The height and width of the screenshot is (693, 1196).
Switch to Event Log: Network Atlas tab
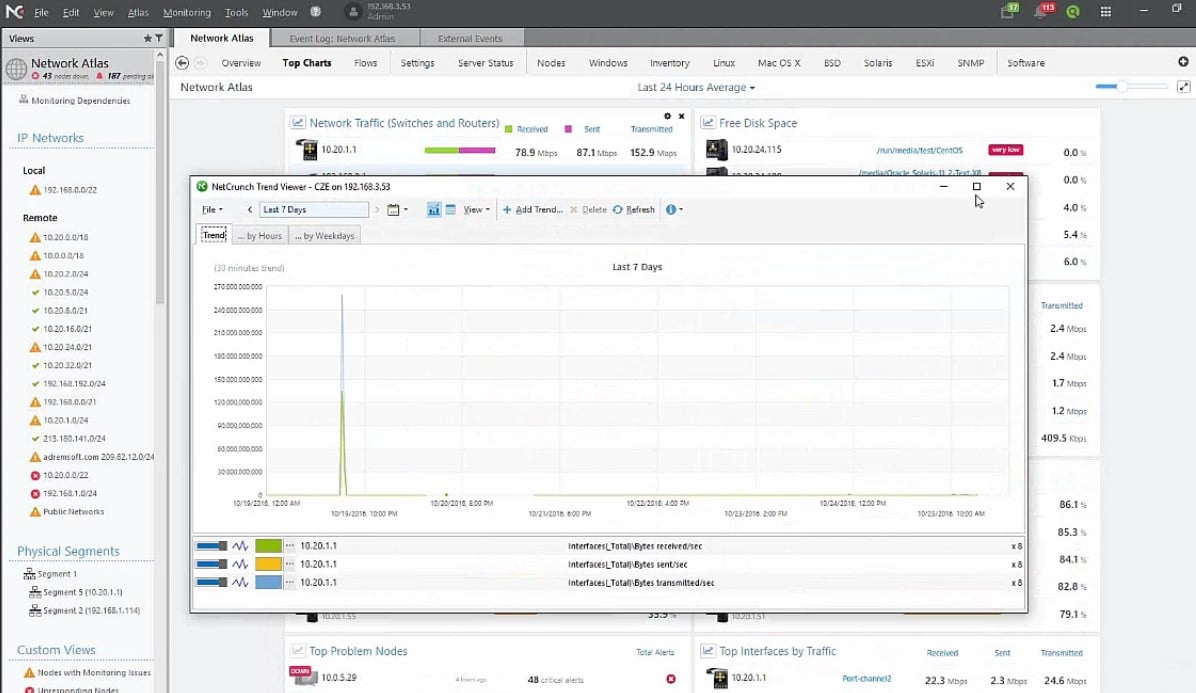pyautogui.click(x=342, y=38)
